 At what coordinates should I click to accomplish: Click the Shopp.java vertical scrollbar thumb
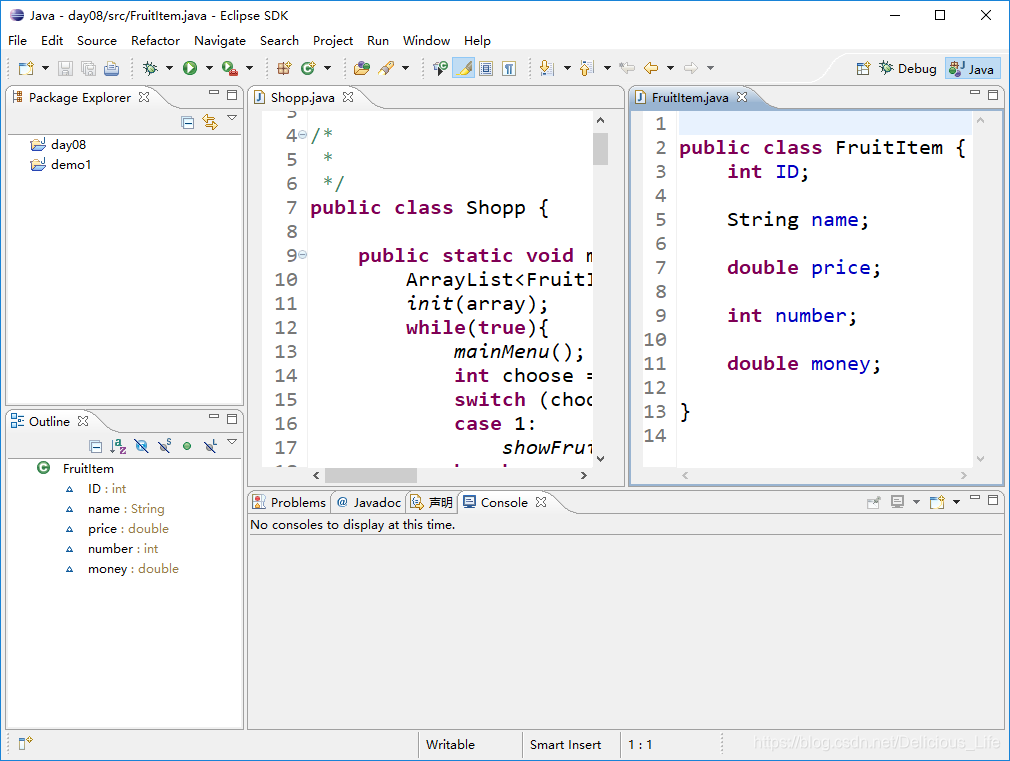click(600, 149)
